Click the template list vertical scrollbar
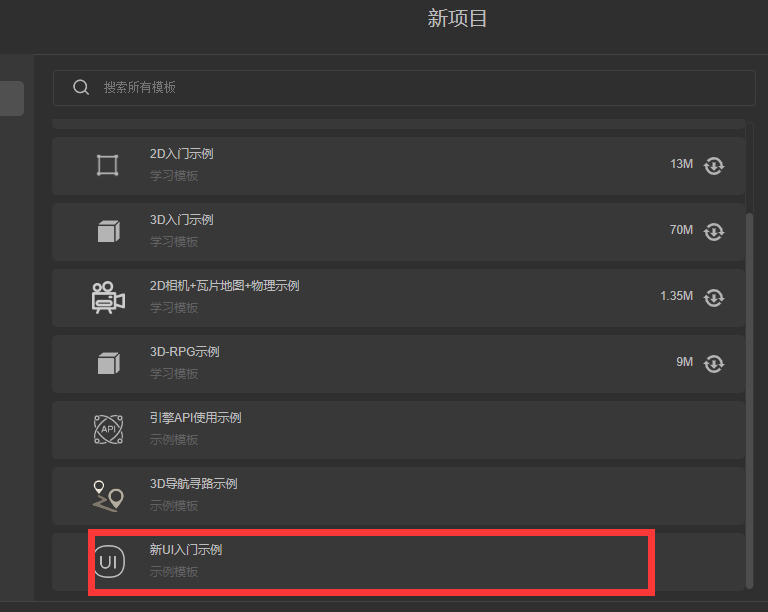Viewport: 768px width, 612px height. point(749,400)
